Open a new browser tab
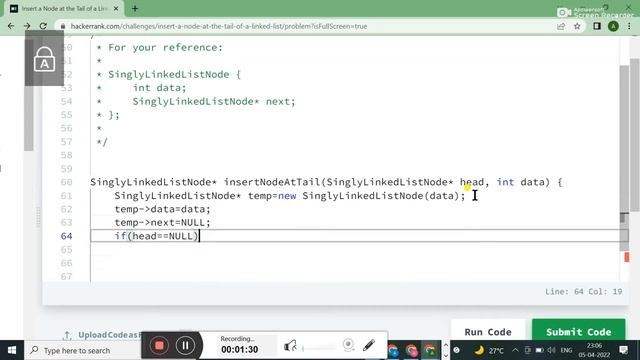The image size is (640, 360). 135,9
